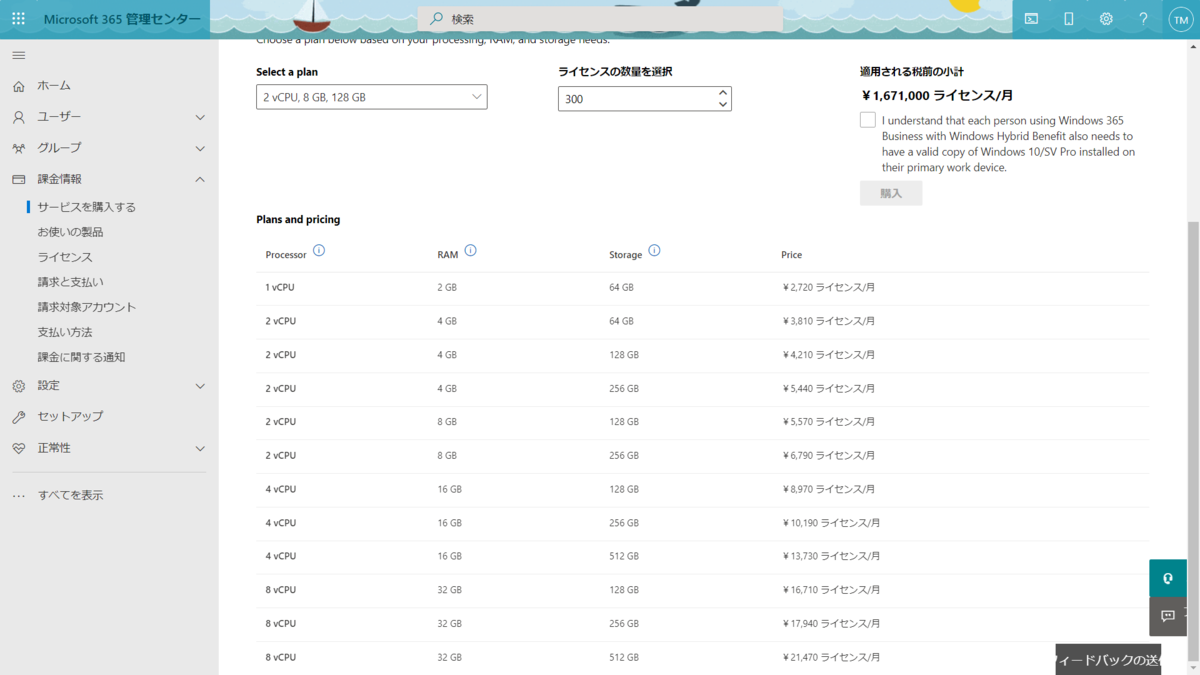
Task: Open the Select a plan dropdown
Action: pos(372,97)
